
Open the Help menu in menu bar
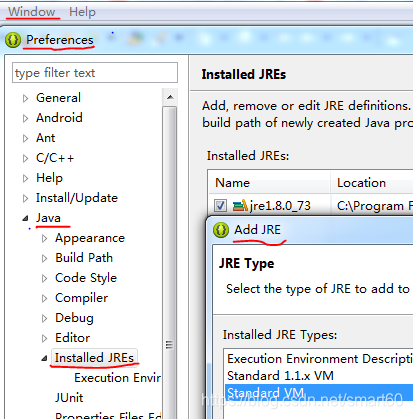(x=82, y=12)
